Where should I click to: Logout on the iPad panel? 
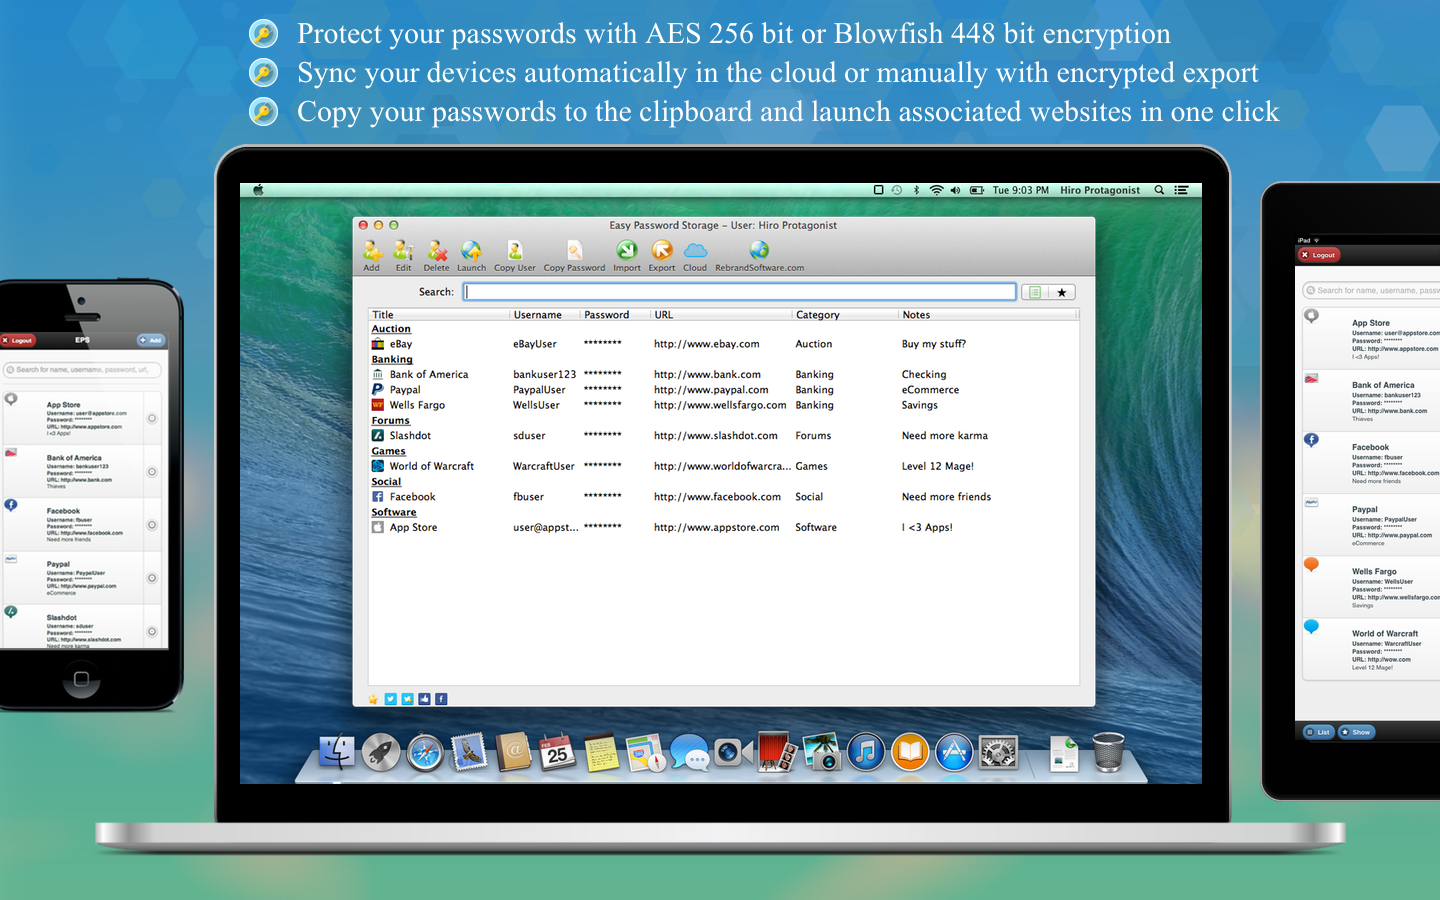[1319, 254]
